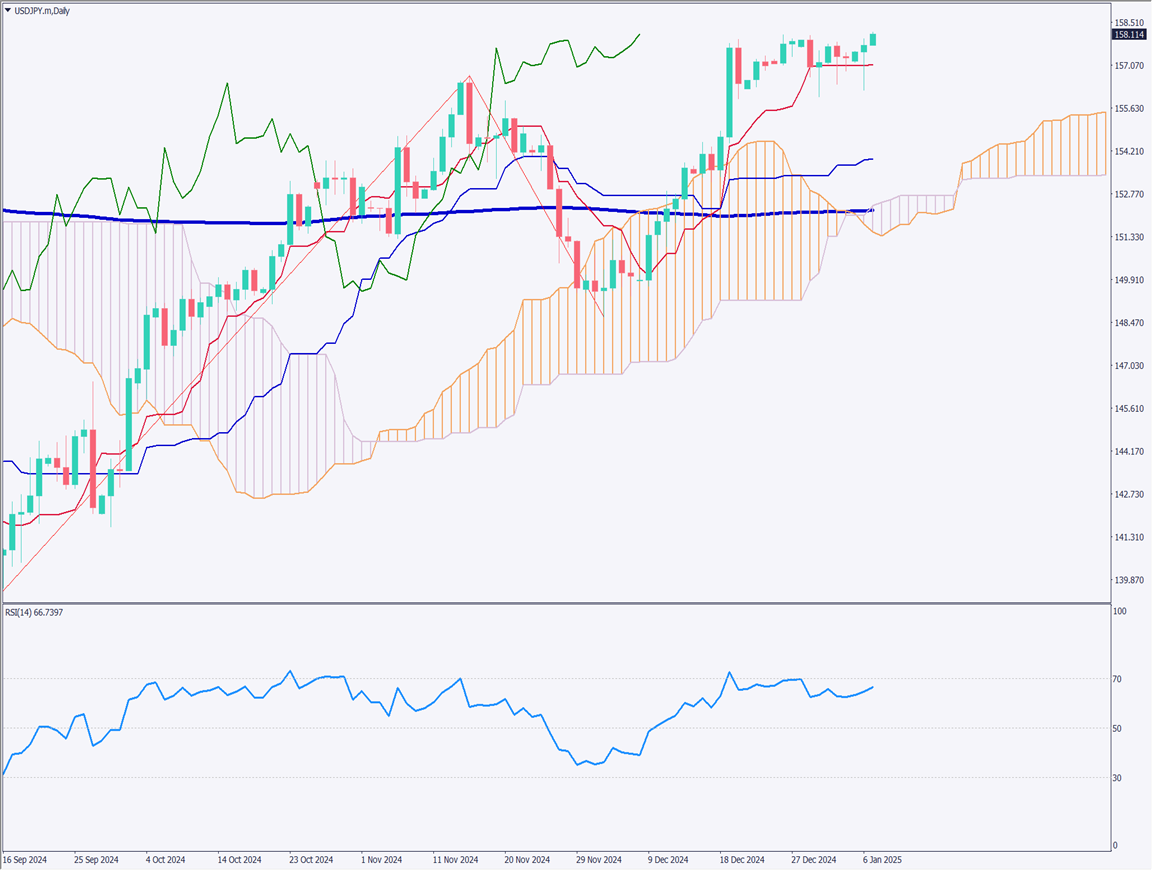Click the 18 Dec 2024 date label

(x=742, y=860)
